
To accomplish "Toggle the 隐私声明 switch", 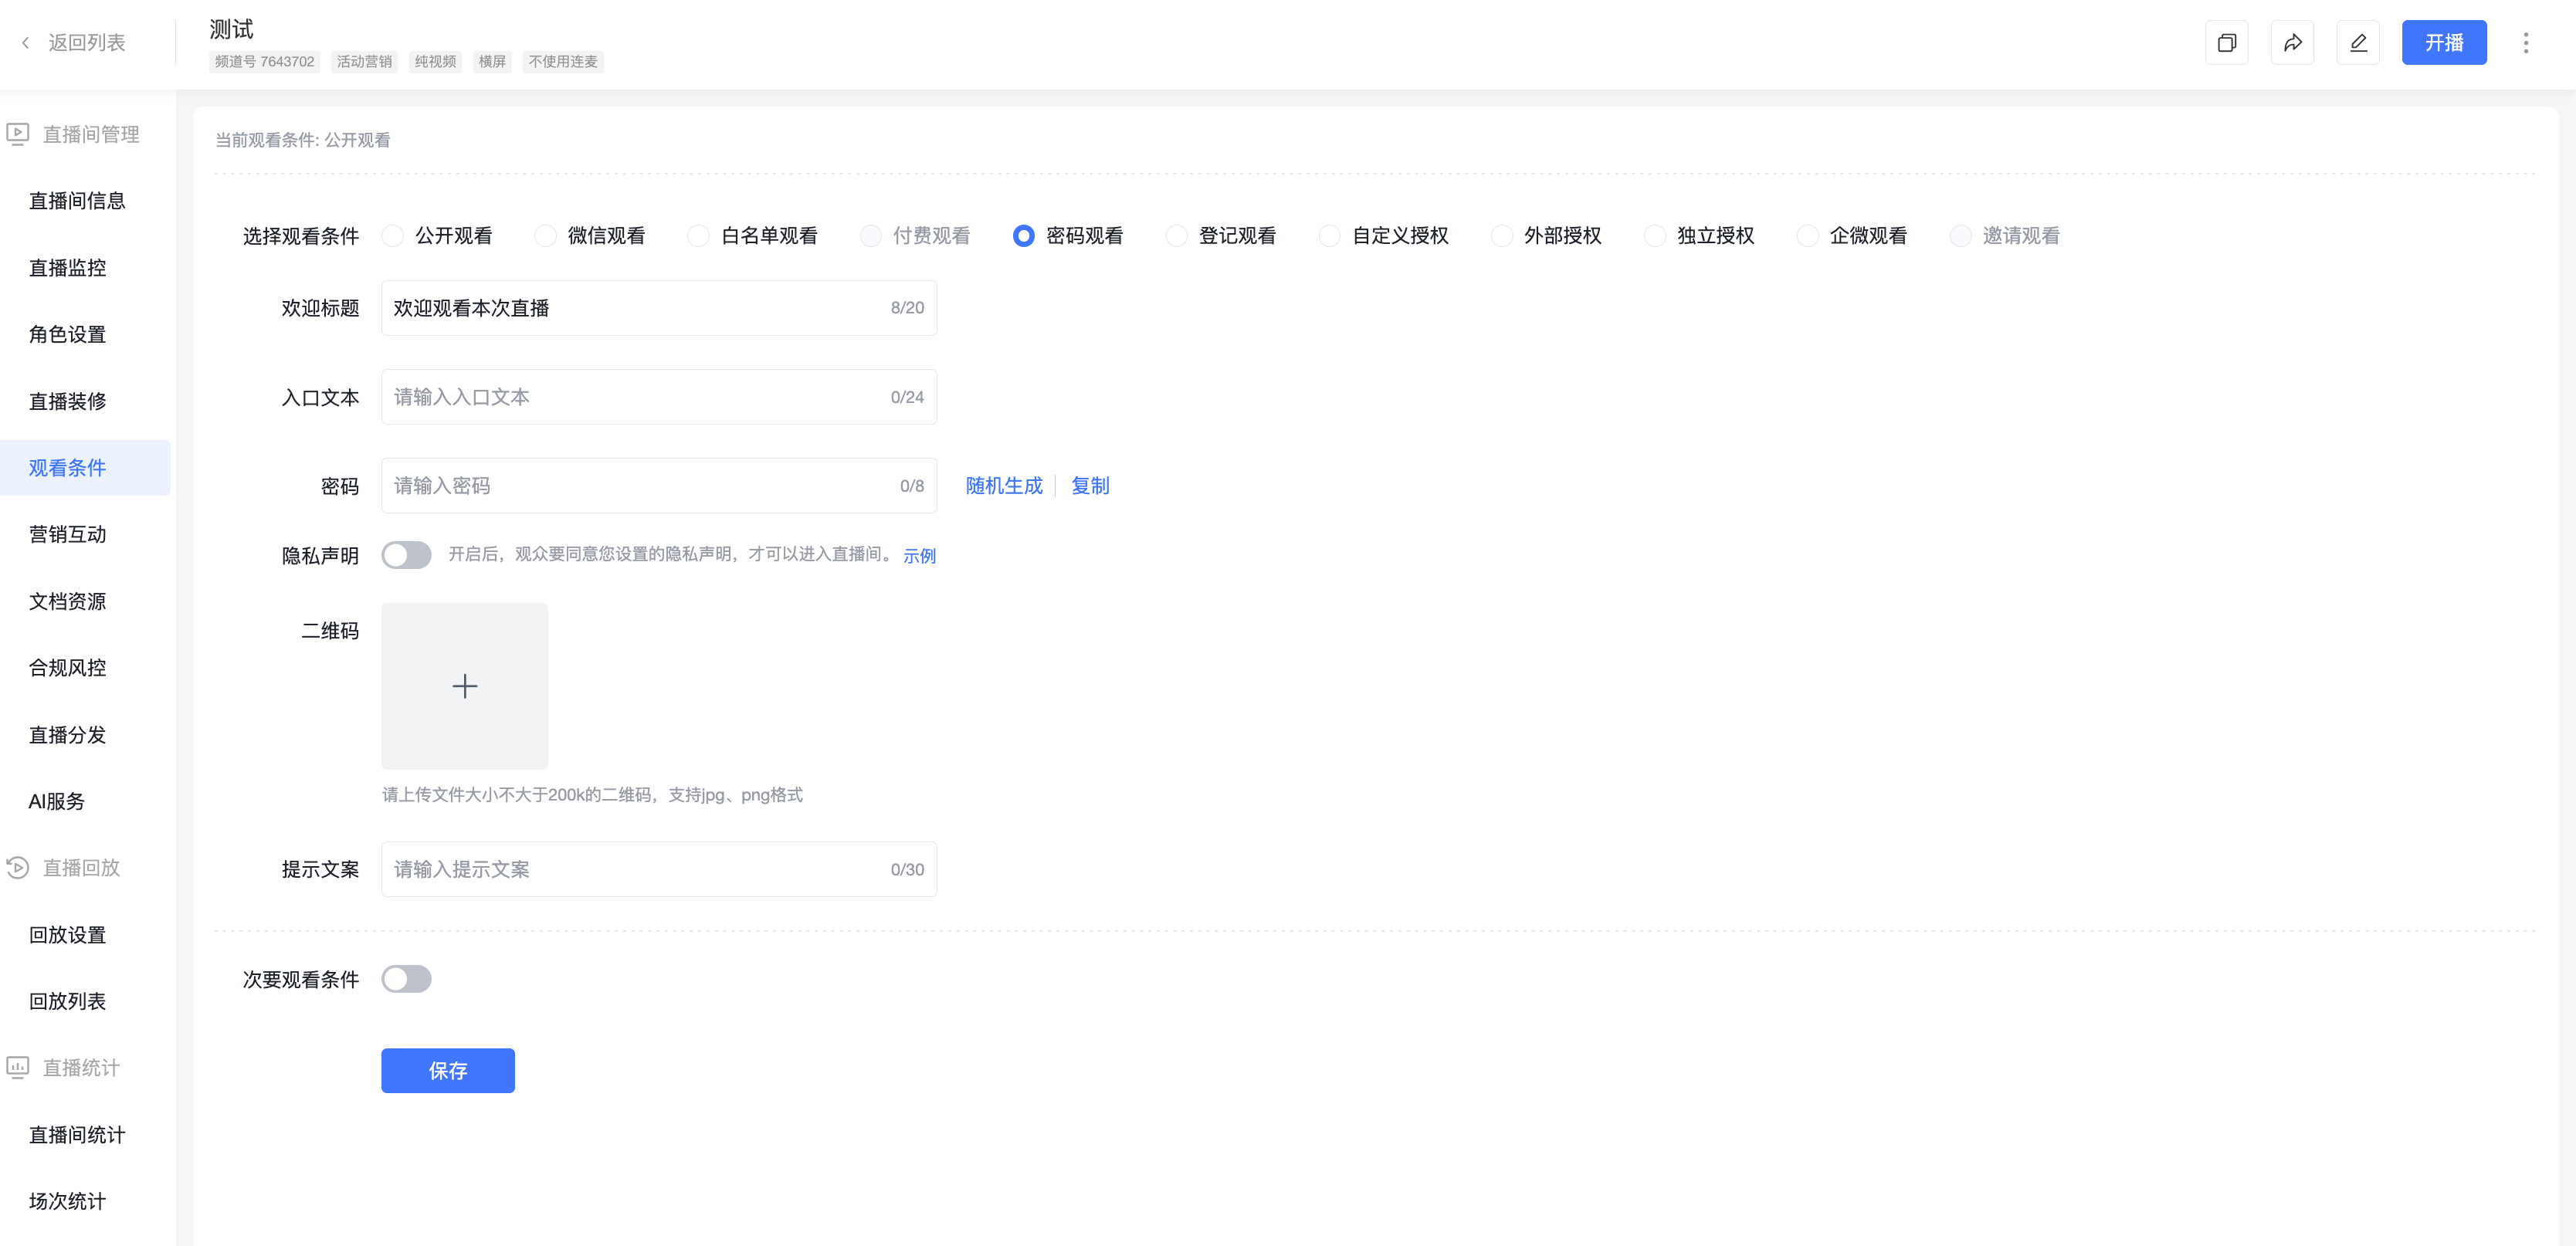I will click(x=406, y=555).
